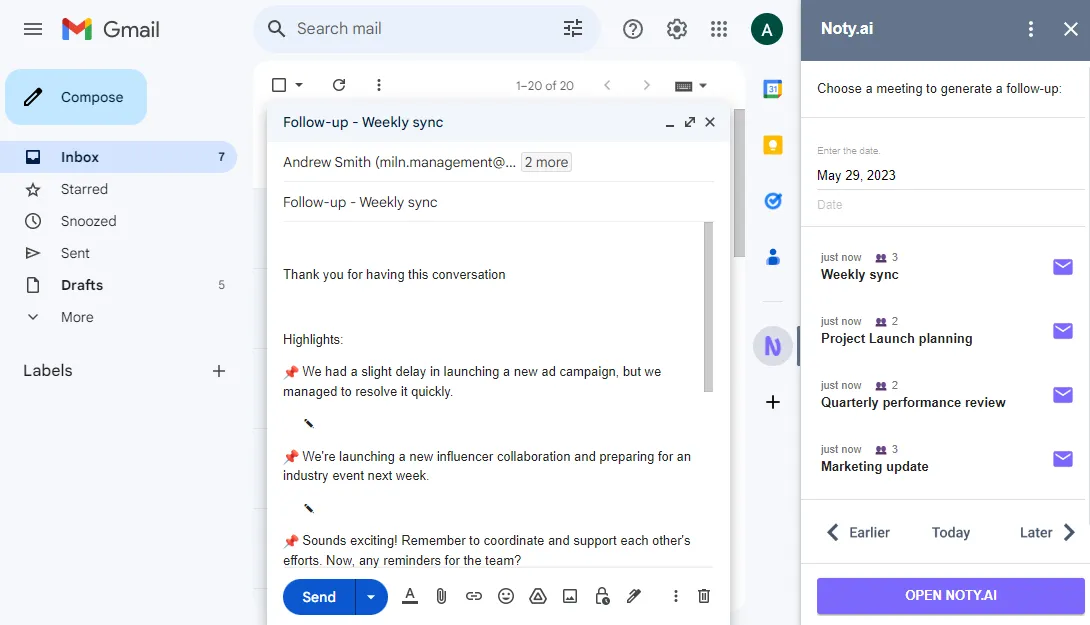Edit the May 29, 2023 date field
Screen dimensions: 1090x625
point(950,175)
